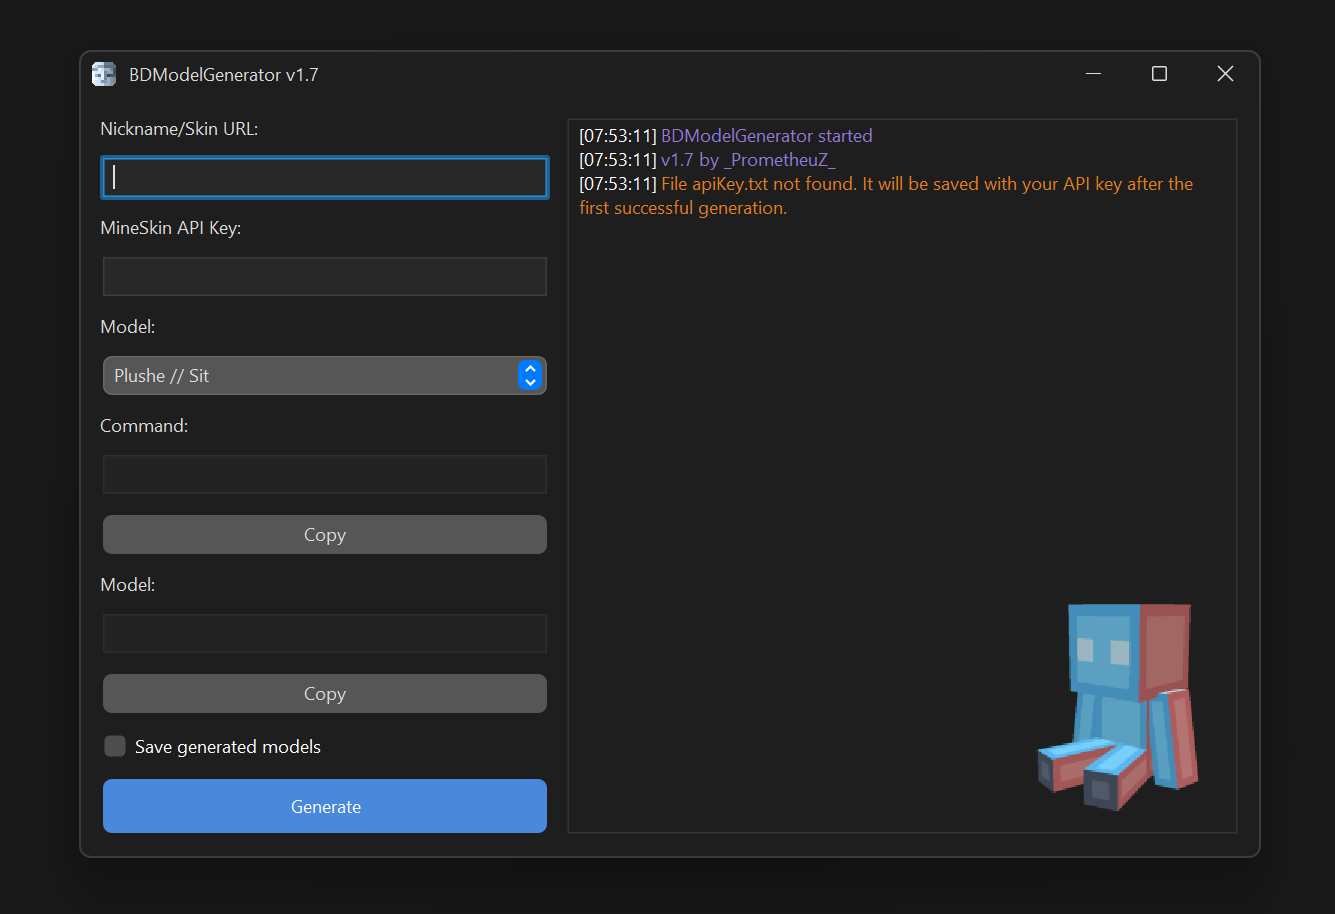Enable Save generated models checkbox

click(x=115, y=746)
